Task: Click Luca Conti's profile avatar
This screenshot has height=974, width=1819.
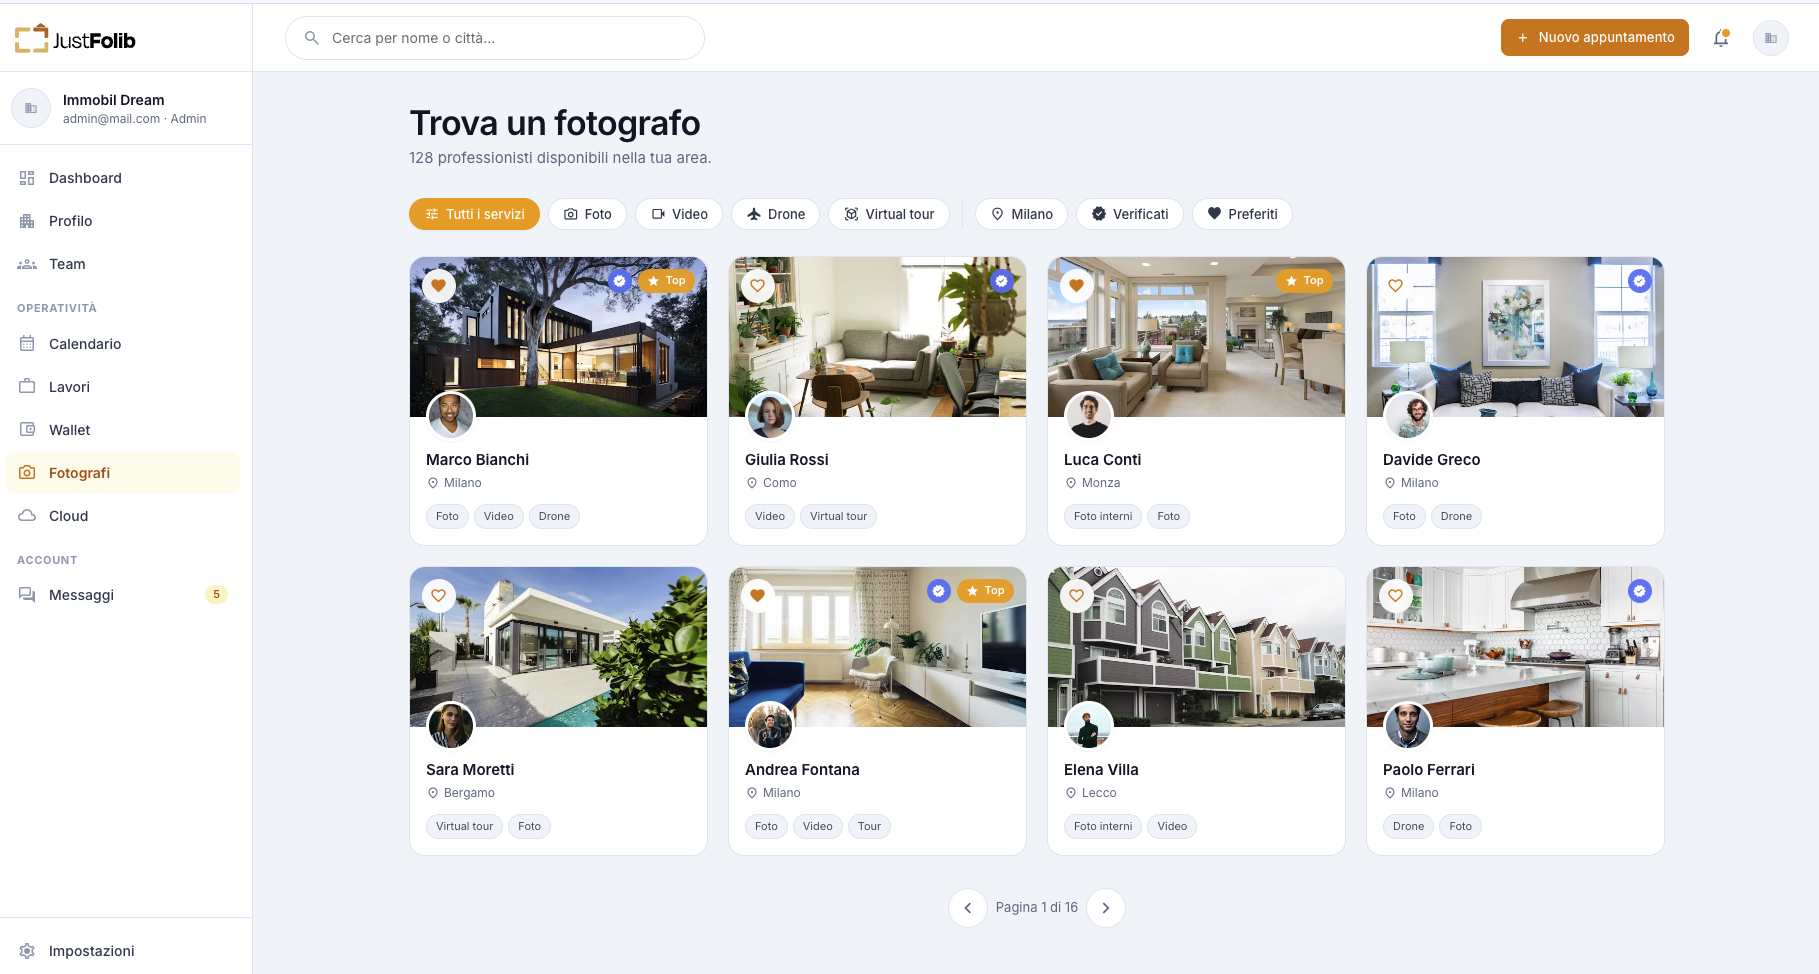Action: tap(1089, 416)
